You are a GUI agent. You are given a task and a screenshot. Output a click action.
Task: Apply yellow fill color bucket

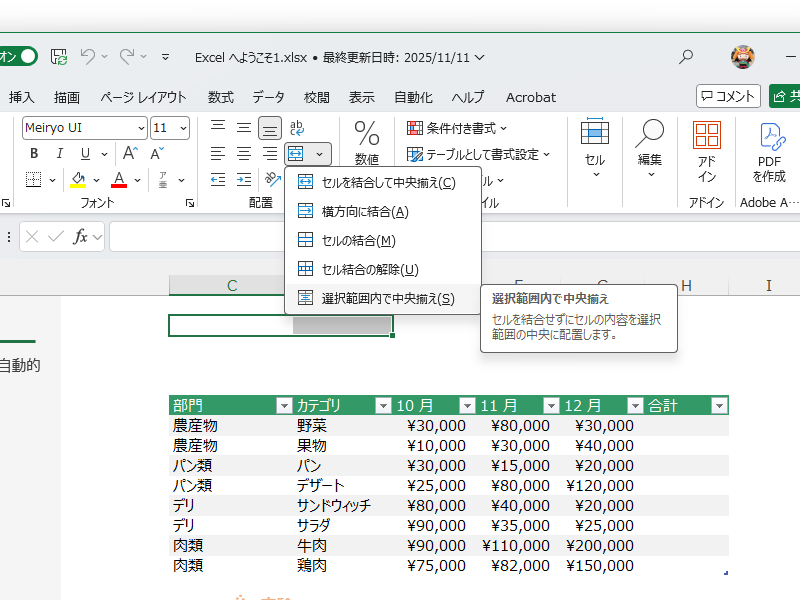pyautogui.click(x=78, y=180)
